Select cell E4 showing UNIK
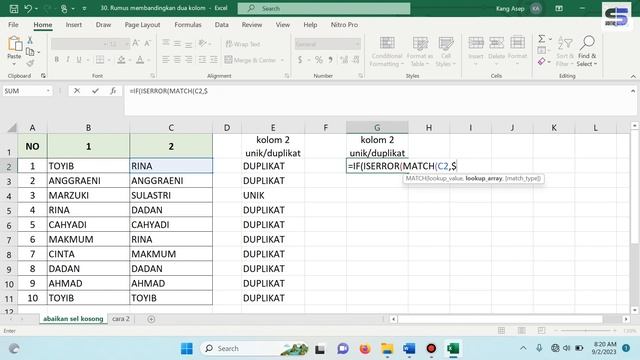 click(273, 195)
